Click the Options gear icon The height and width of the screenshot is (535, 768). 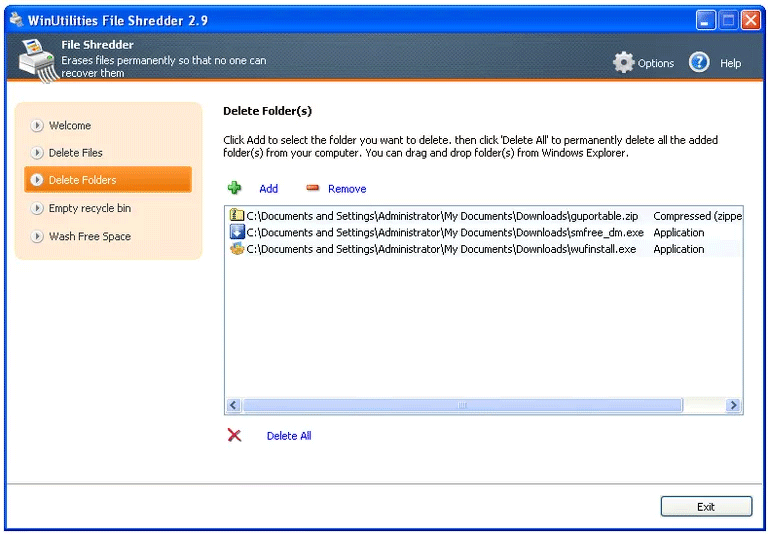click(623, 63)
